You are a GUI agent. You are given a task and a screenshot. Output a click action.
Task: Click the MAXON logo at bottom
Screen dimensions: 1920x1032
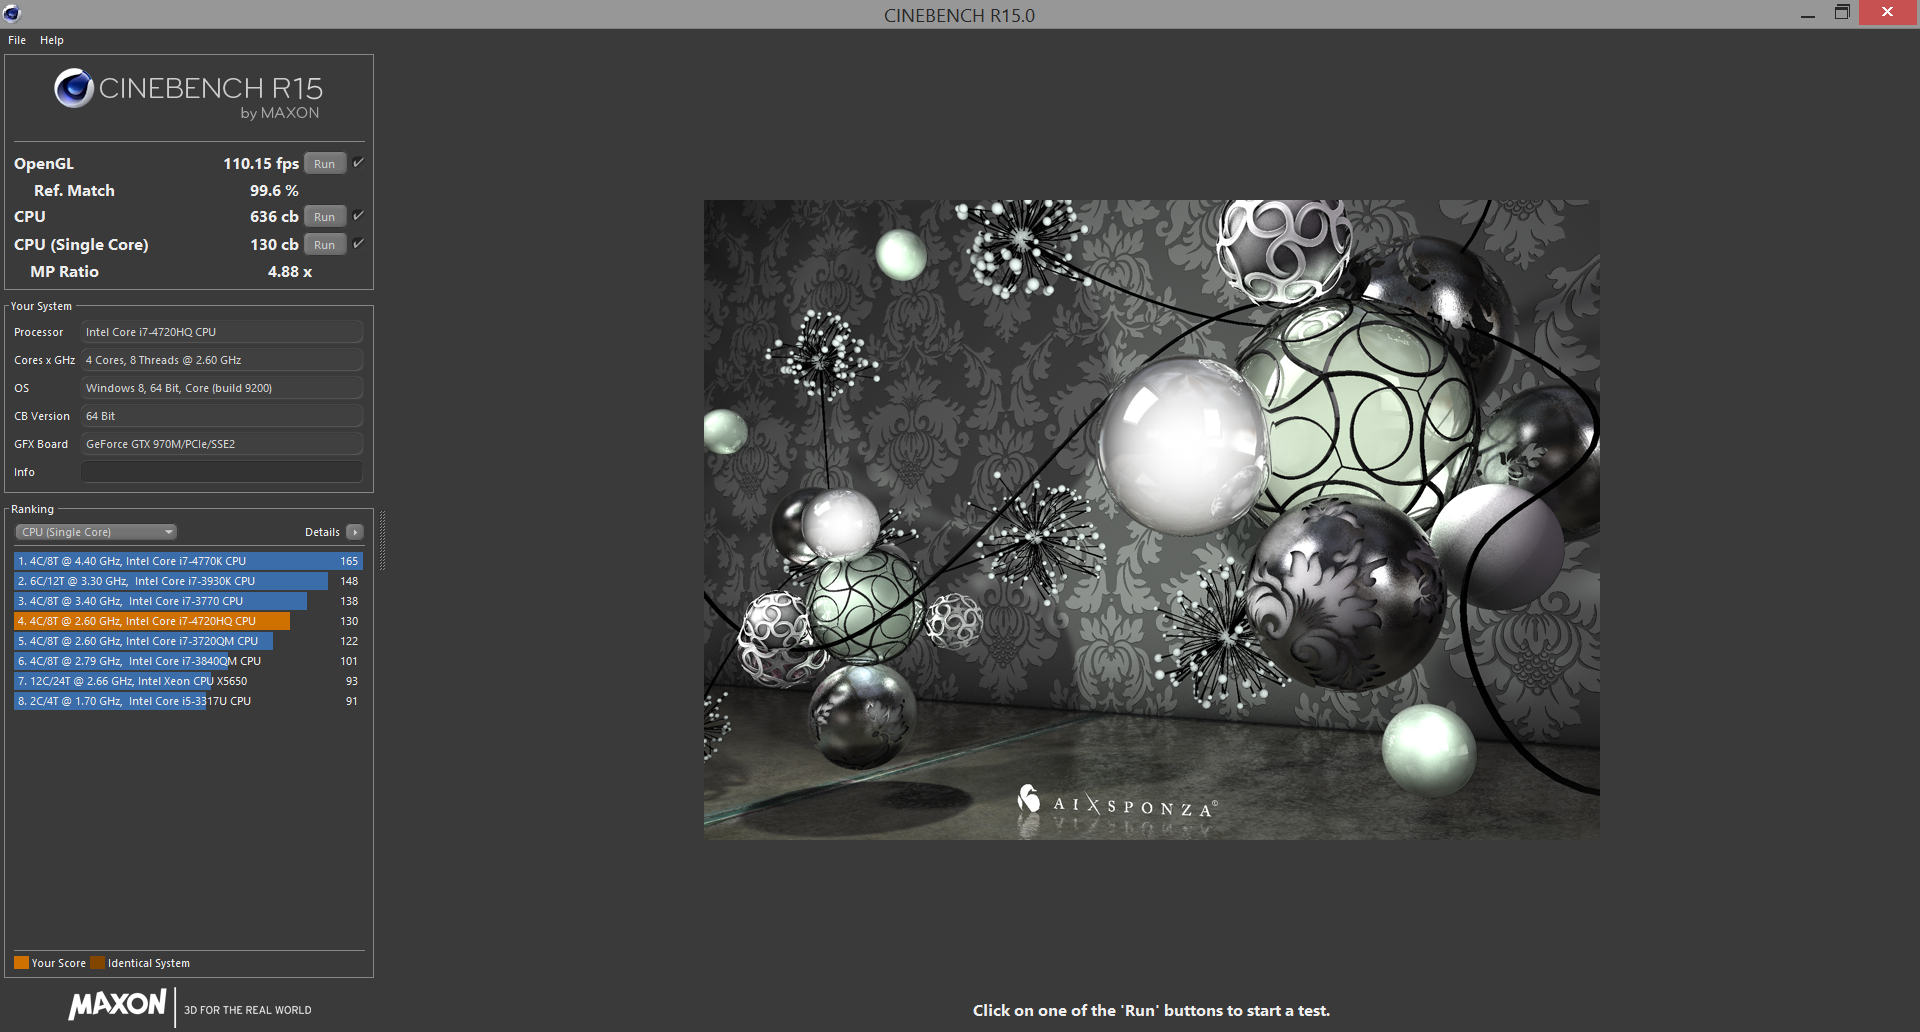(x=118, y=1005)
